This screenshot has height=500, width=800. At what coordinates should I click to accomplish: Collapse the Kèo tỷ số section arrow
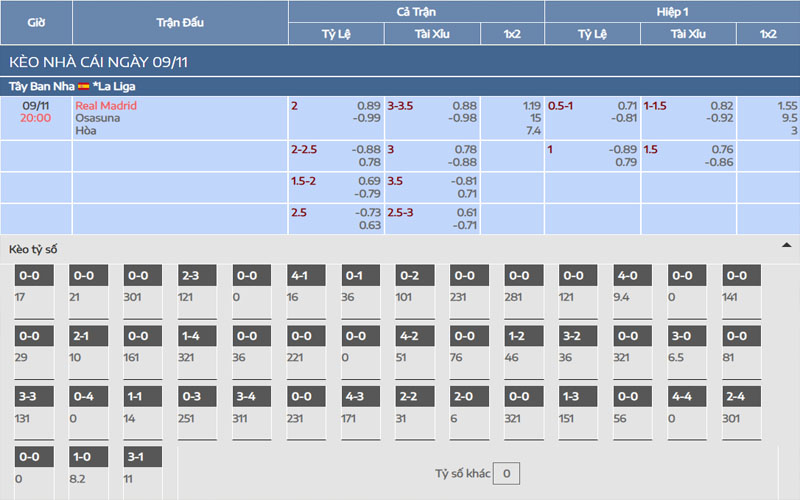[786, 245]
